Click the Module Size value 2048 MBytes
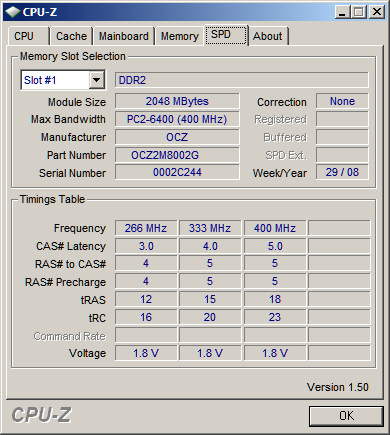Viewport: 390px width, 435px height. pyautogui.click(x=177, y=101)
